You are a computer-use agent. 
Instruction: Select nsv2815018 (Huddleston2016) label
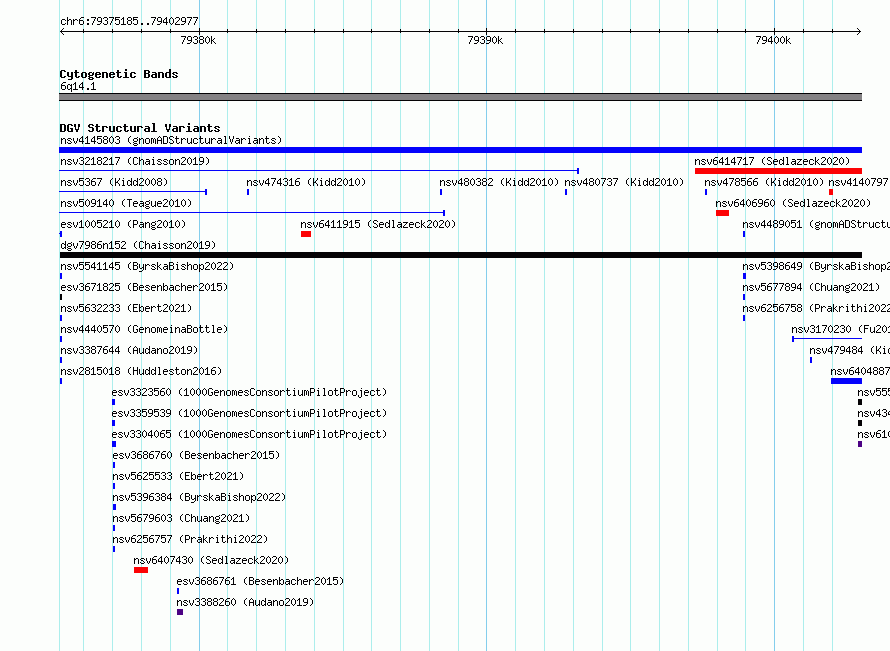click(x=141, y=371)
